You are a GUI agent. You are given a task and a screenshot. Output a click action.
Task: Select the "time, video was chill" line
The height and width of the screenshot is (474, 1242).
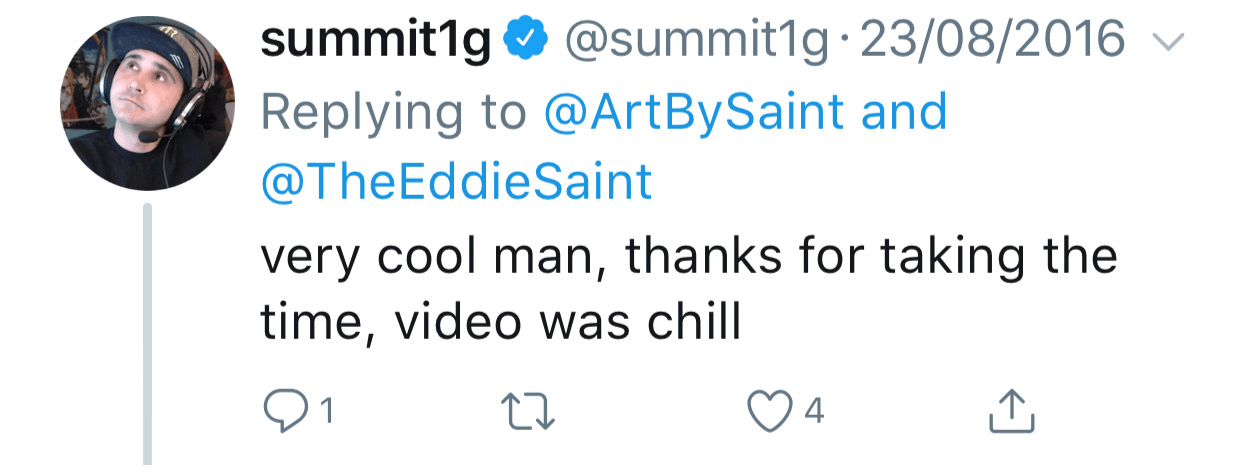[x=500, y=323]
